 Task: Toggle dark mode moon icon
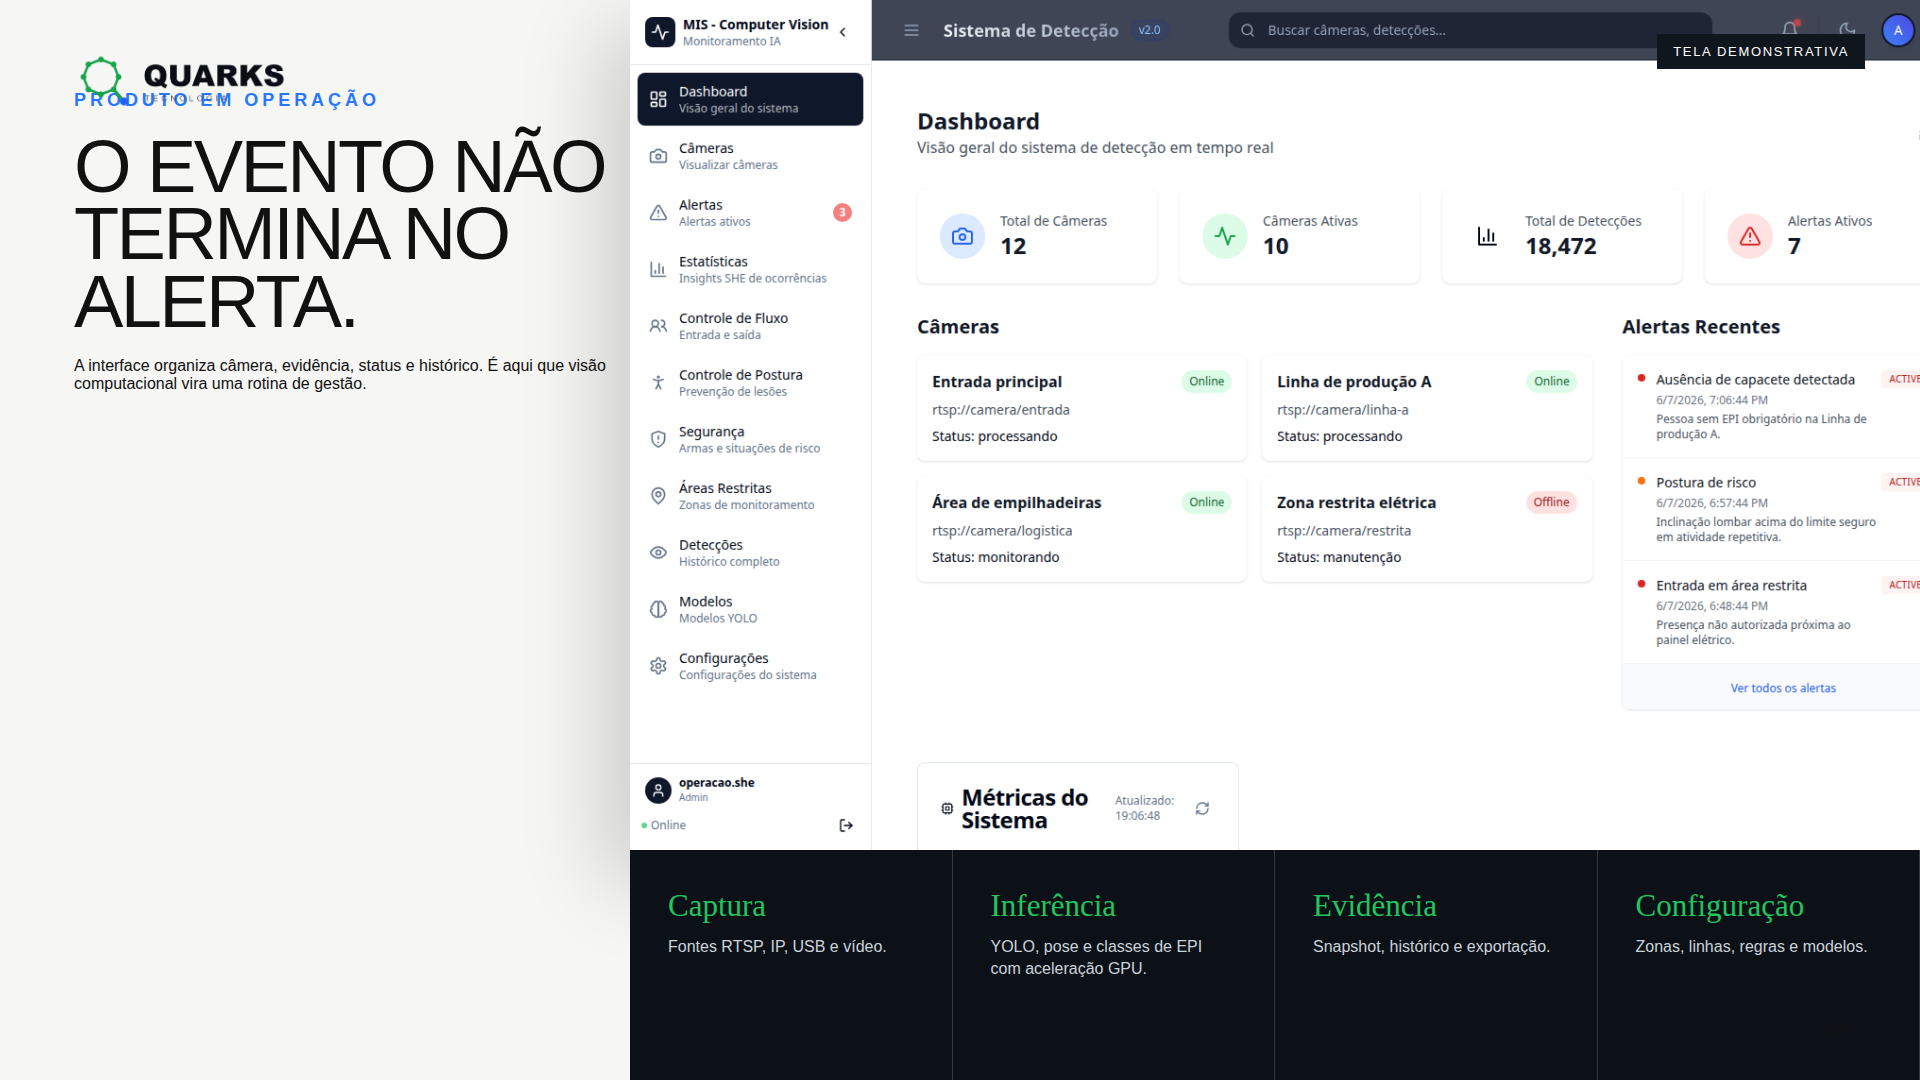point(1847,30)
